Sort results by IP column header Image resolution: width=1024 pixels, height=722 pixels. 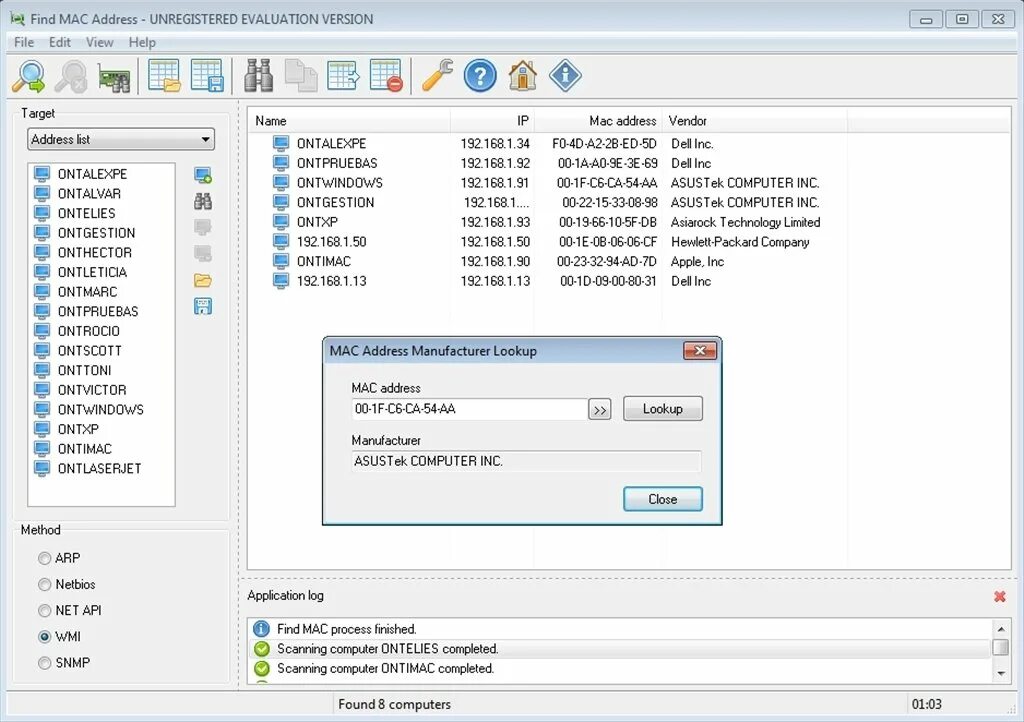[x=492, y=121]
